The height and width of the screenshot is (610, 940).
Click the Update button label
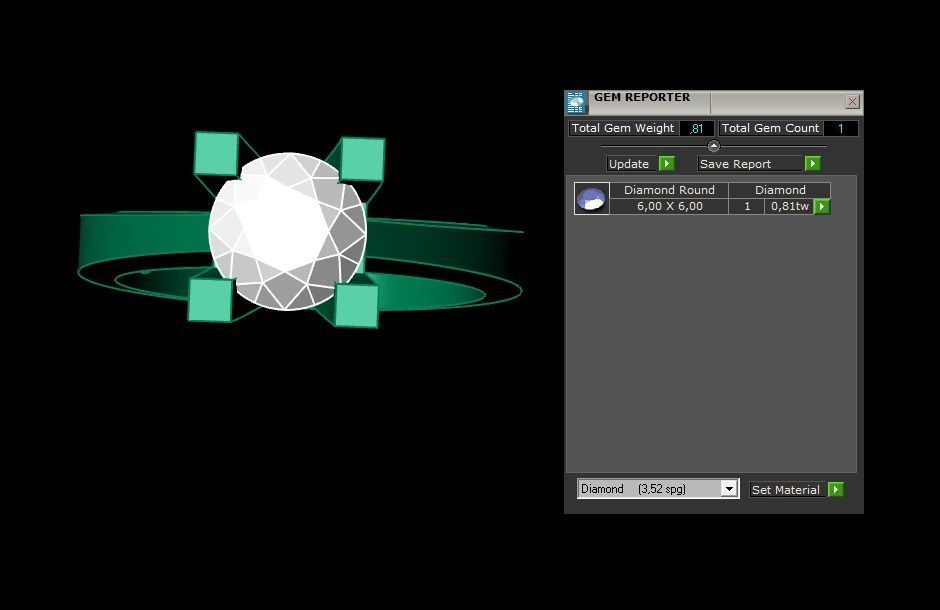632,164
